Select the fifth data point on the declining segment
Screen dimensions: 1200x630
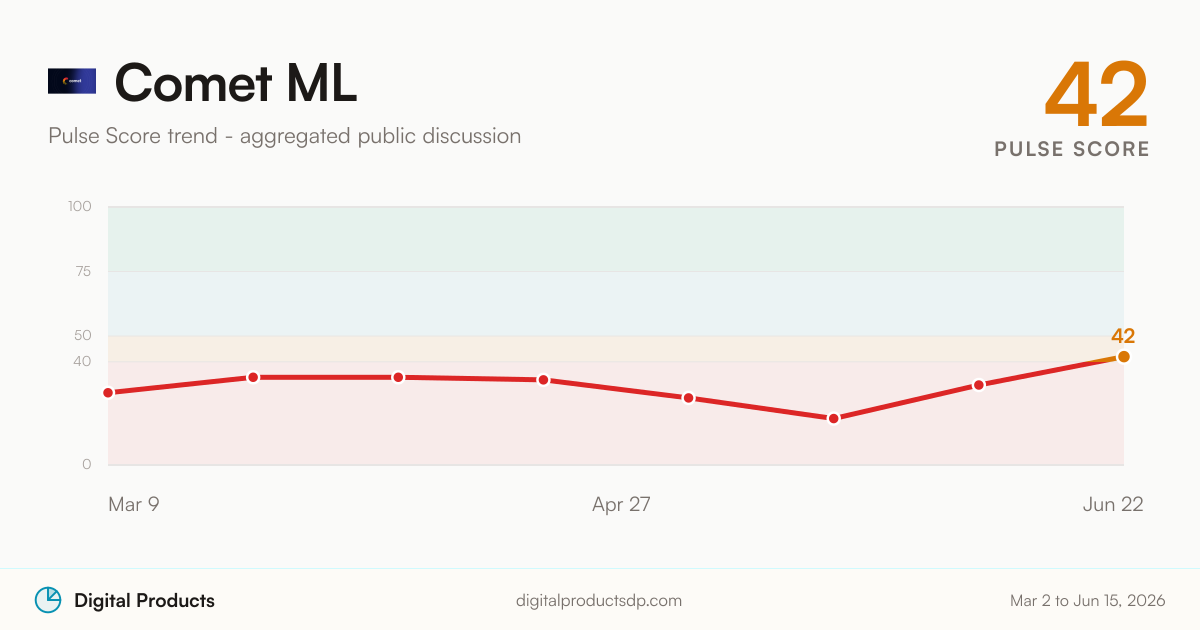(688, 398)
